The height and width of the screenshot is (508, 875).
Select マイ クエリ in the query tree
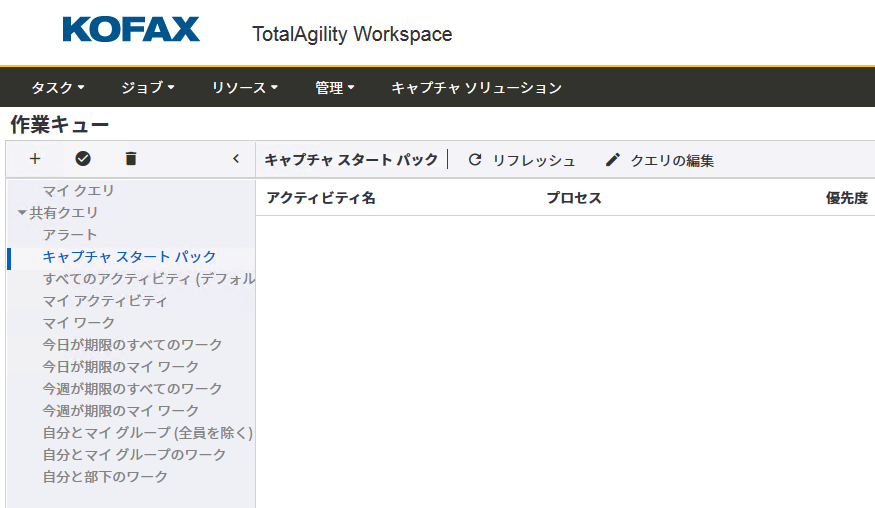pos(78,191)
